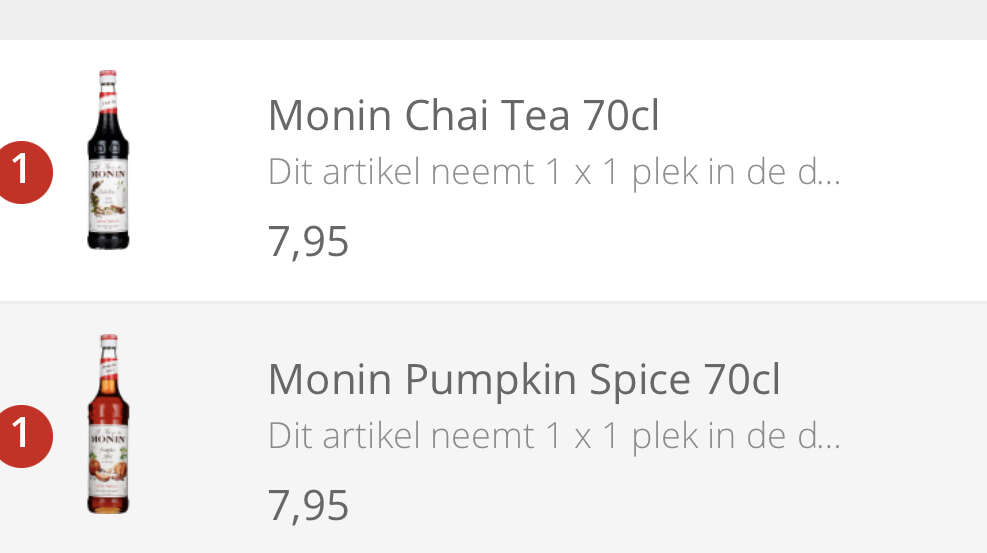Screen dimensions: 987x553
Task: Click empty gray space right of Pumpkin Spice title
Action: (x=881, y=379)
